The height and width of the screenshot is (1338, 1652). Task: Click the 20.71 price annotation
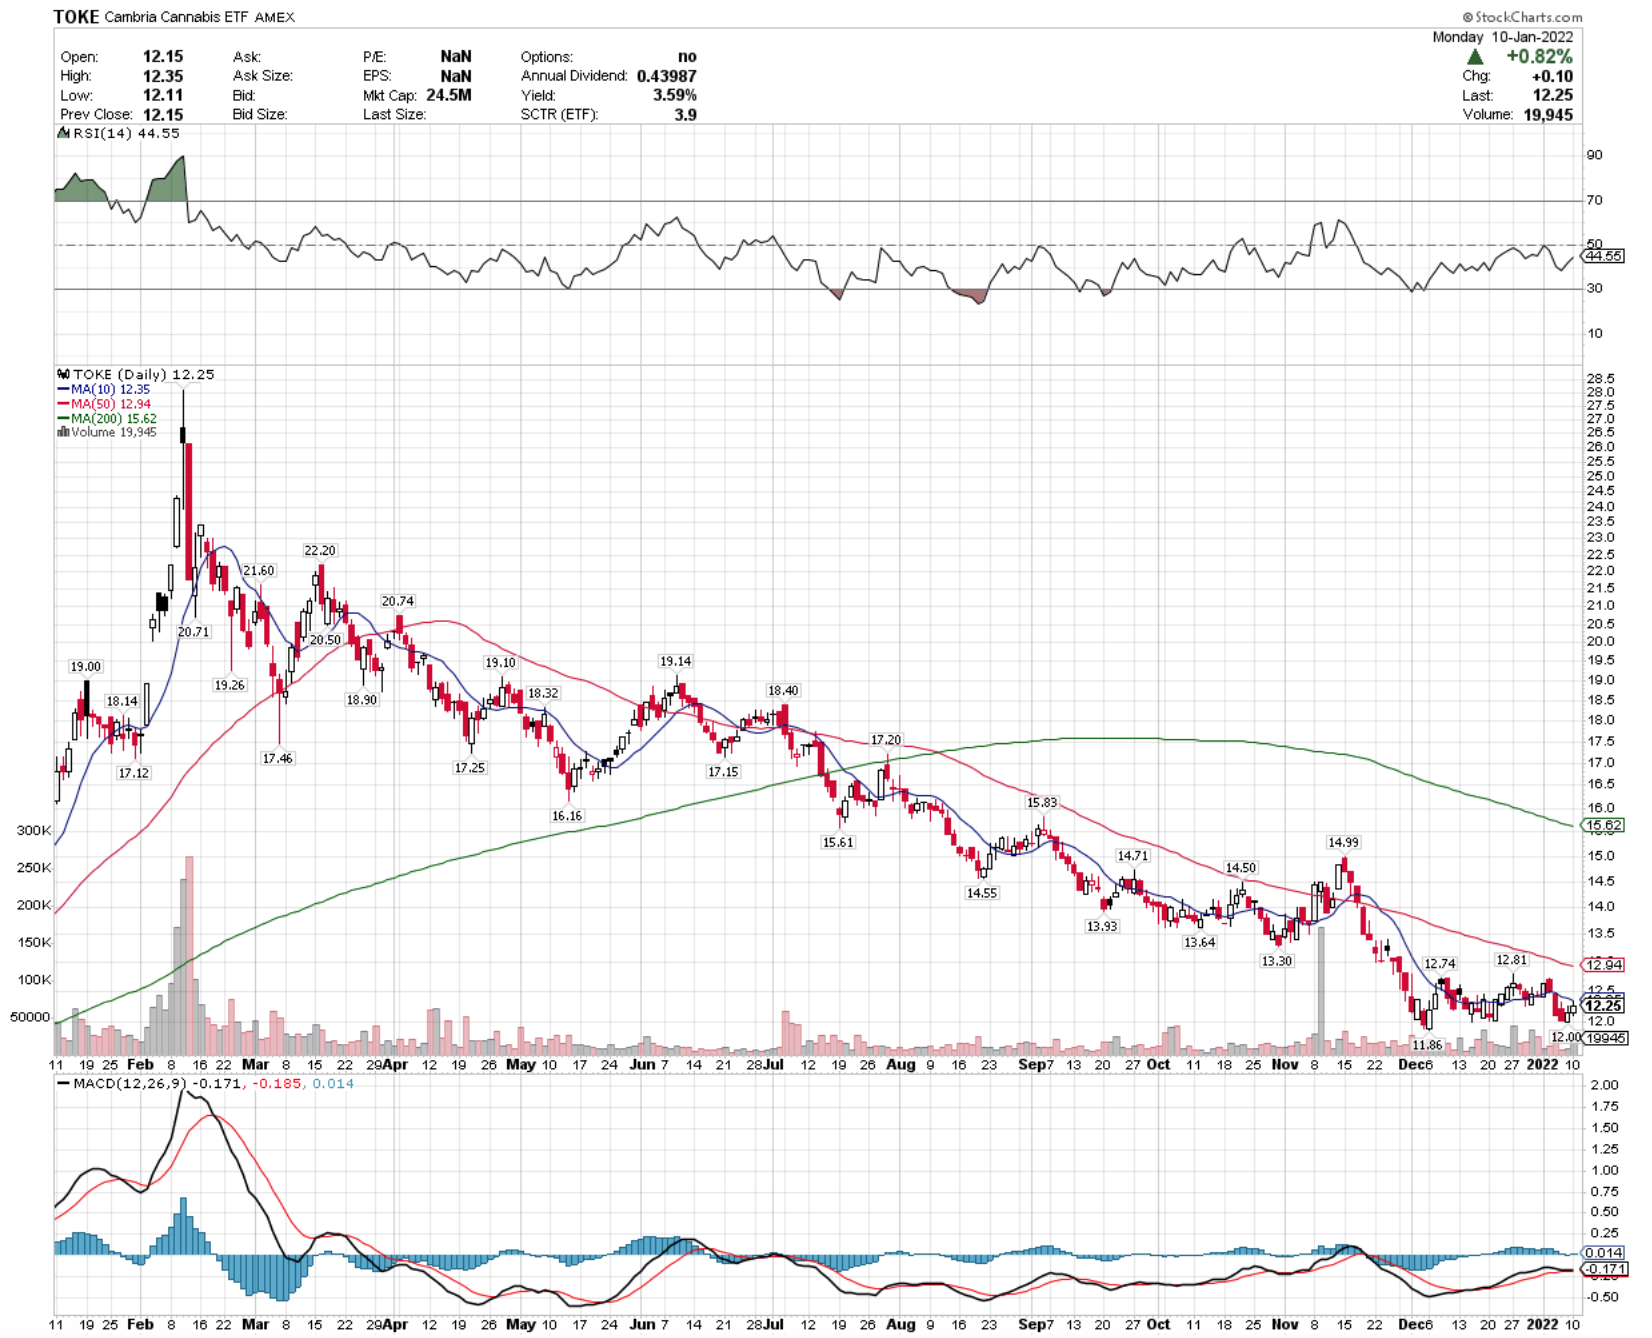point(194,632)
